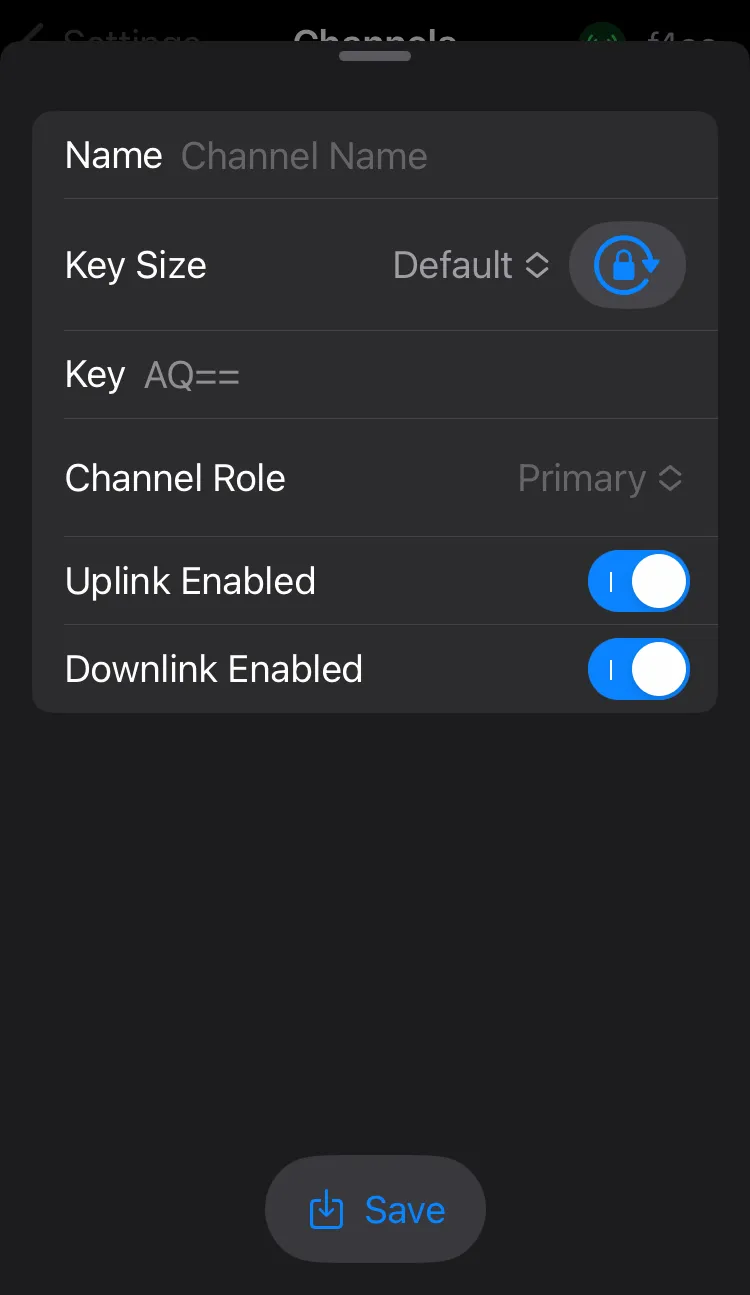Viewport: 750px width, 1295px height.
Task: Click the up-down chevrons beside Default
Action: [537, 265]
